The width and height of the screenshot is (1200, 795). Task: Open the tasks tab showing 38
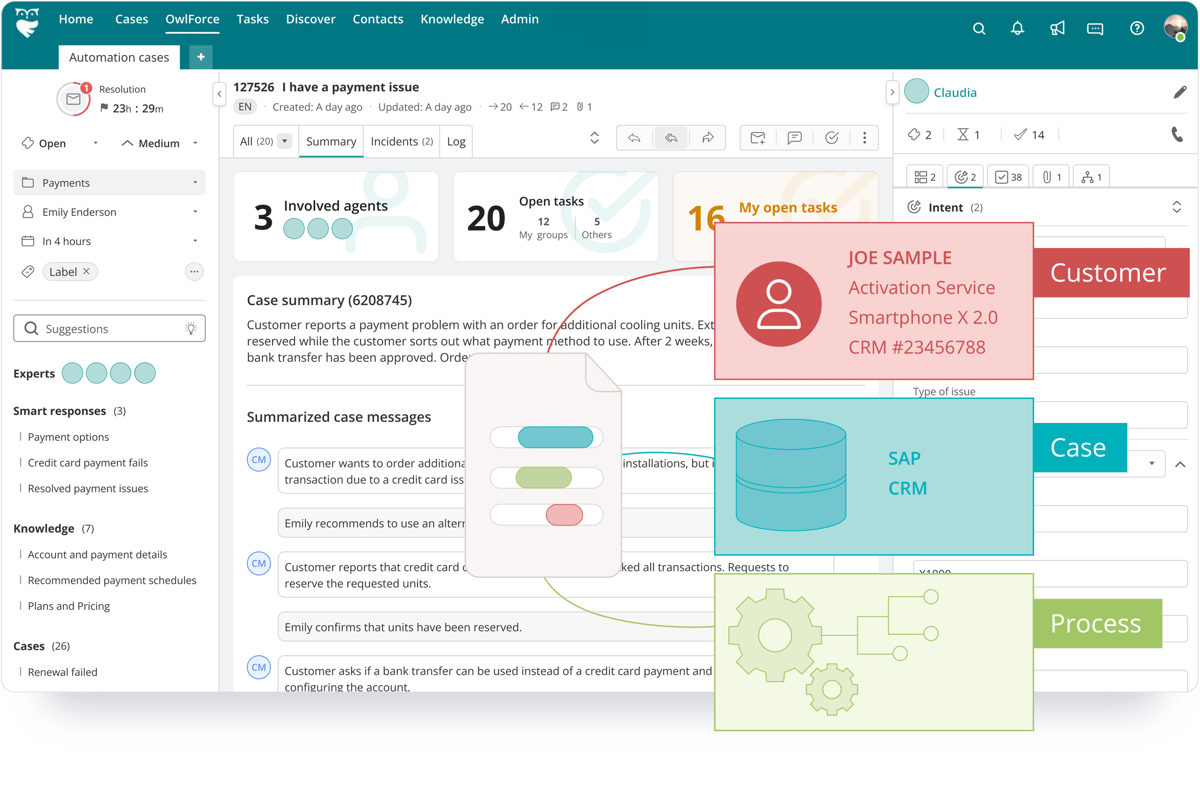pos(1008,177)
